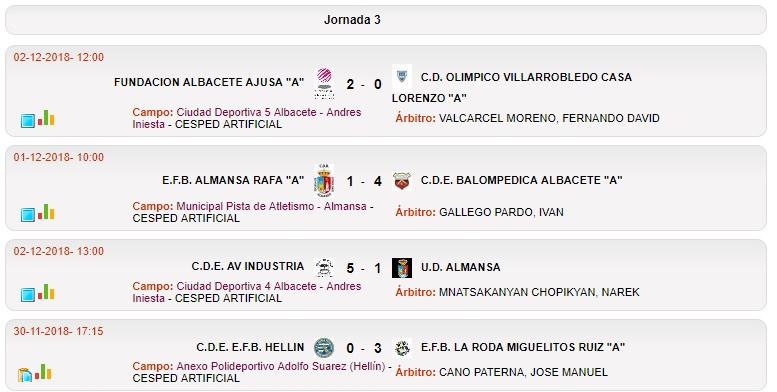The image size is (777, 392).
Task: View bar chart statistics for AV Industria match
Action: pyautogui.click(x=46, y=292)
